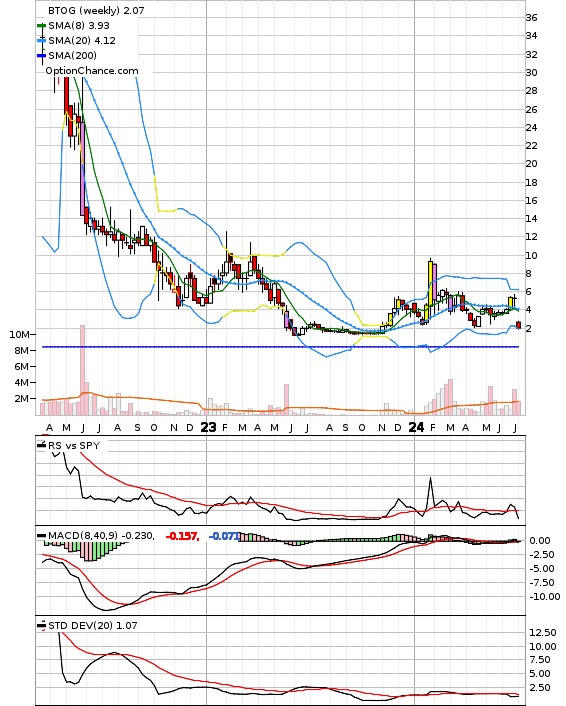Click the 12.50 STD DEV axis label
Image resolution: width=566 pixels, height=706 pixels.
(x=543, y=633)
